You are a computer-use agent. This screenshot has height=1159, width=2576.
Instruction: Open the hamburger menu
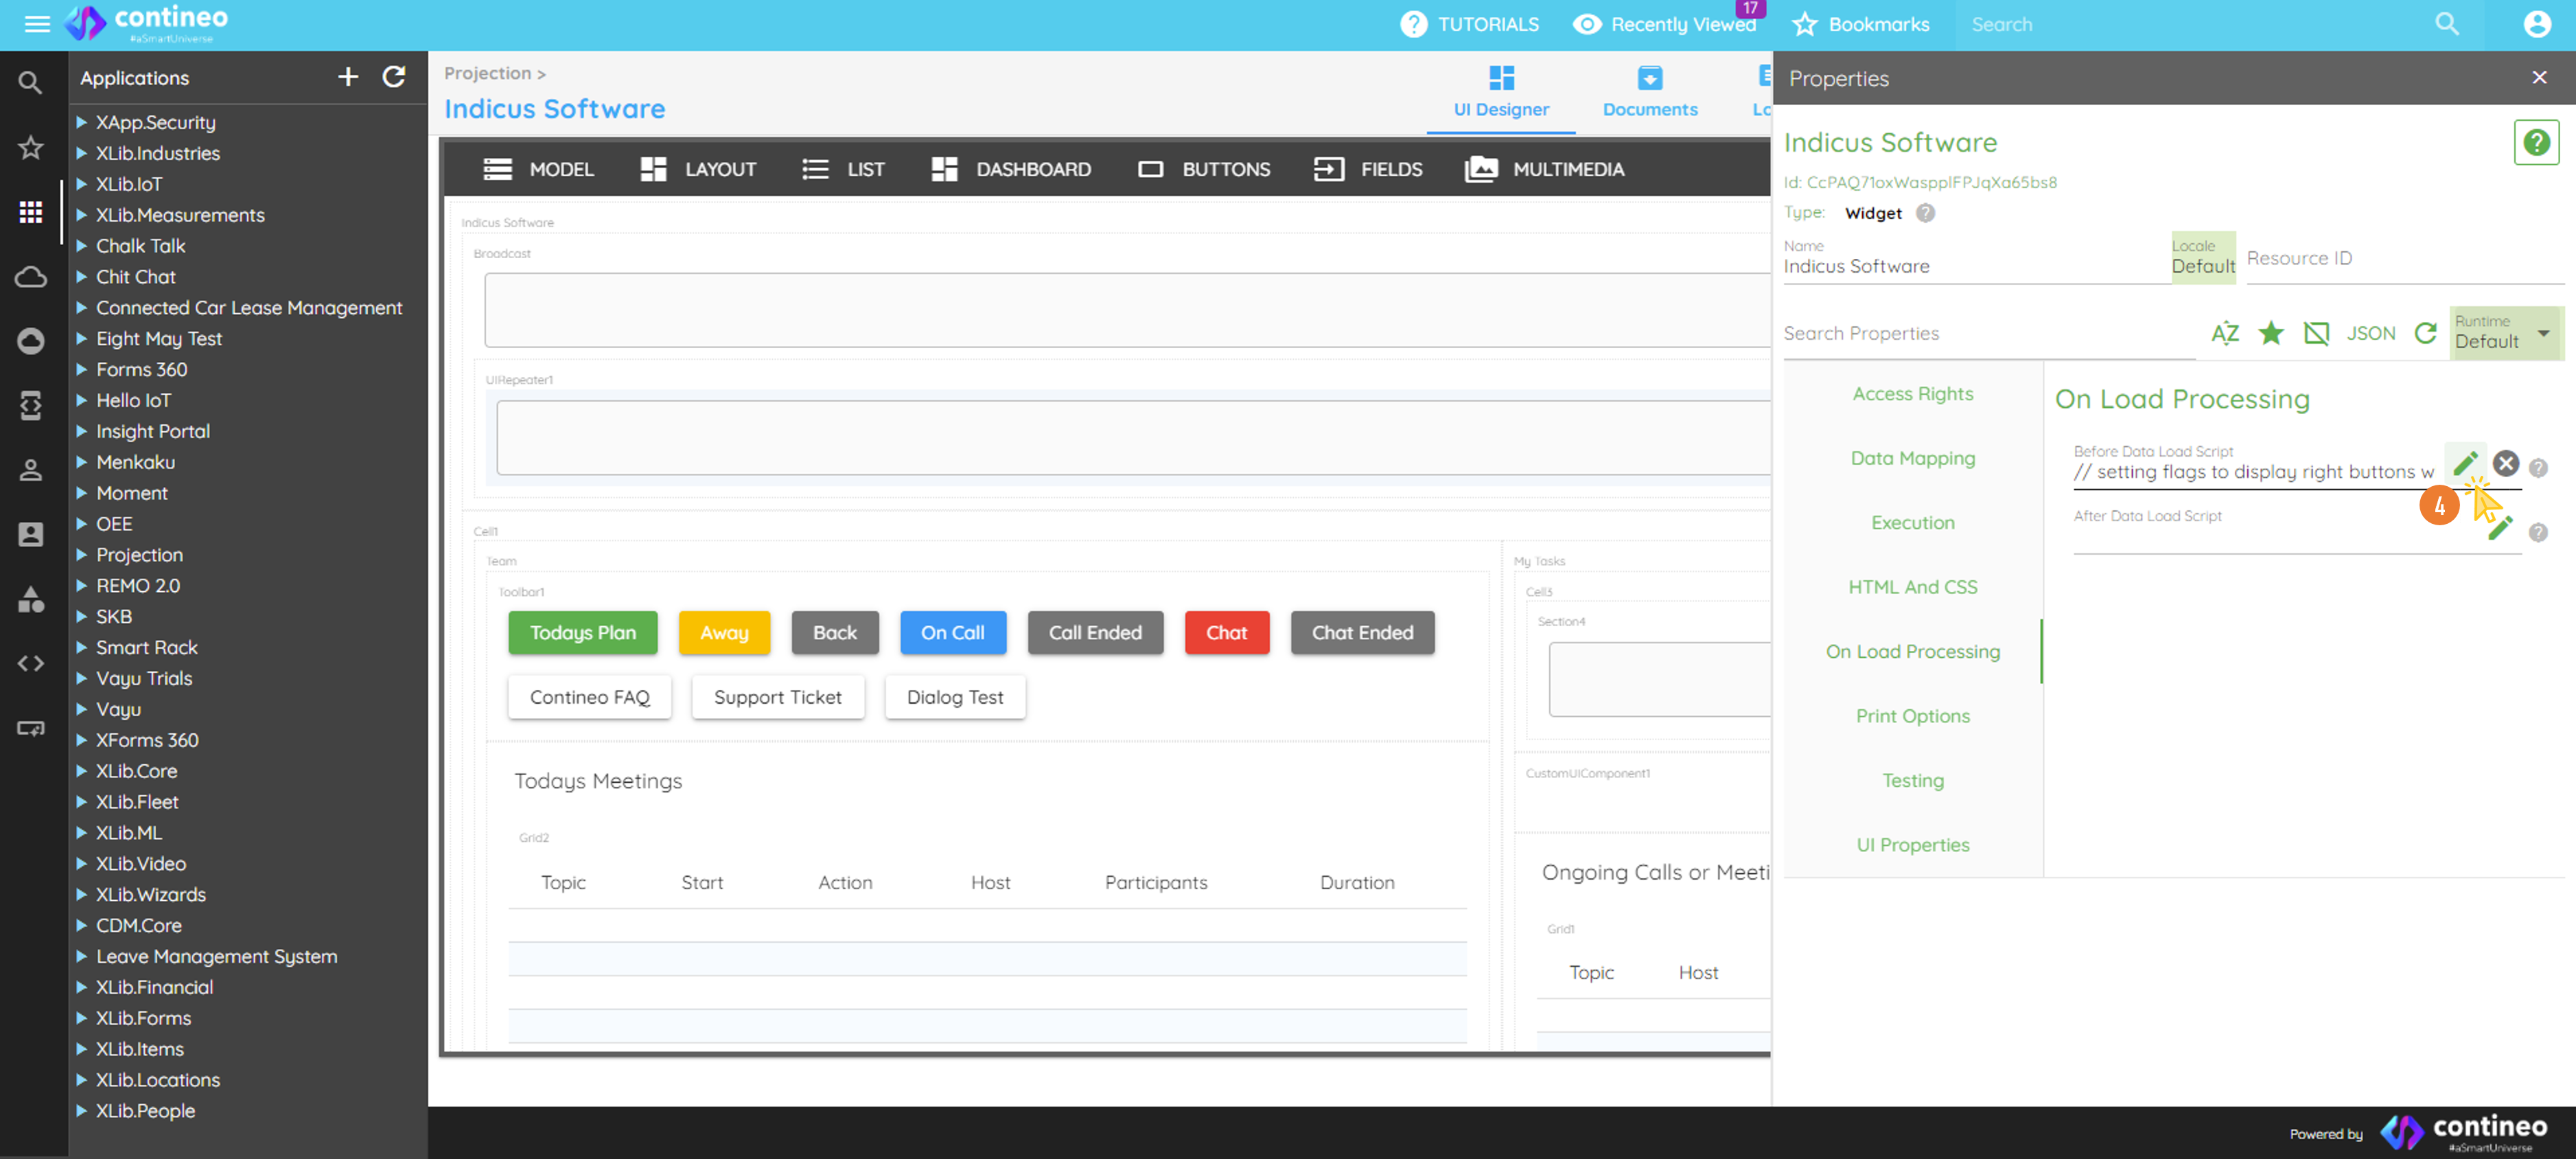37,24
